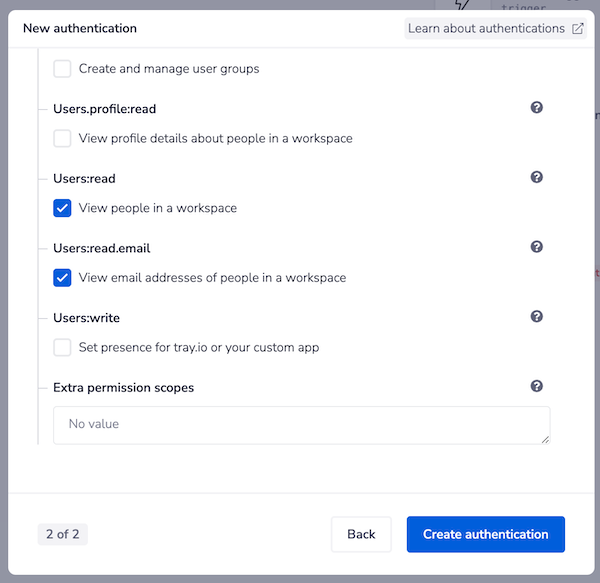600x583 pixels.
Task: Open Learn about authentications link
Action: 486,29
